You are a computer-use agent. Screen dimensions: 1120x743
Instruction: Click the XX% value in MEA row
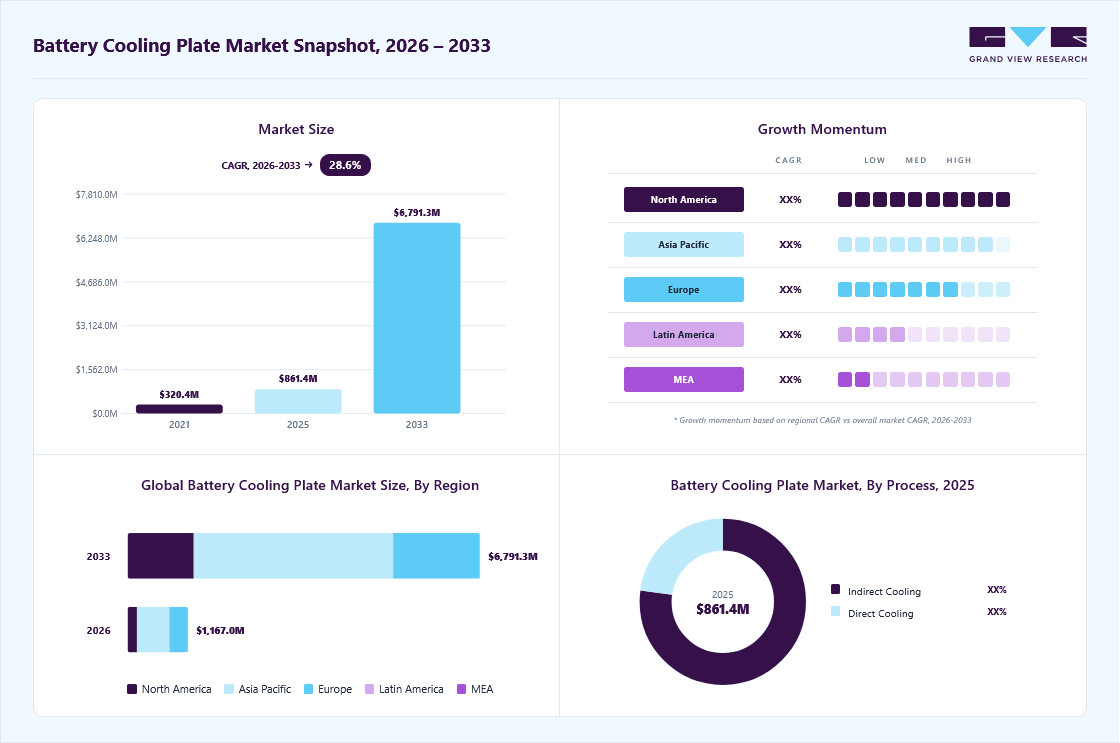point(791,379)
